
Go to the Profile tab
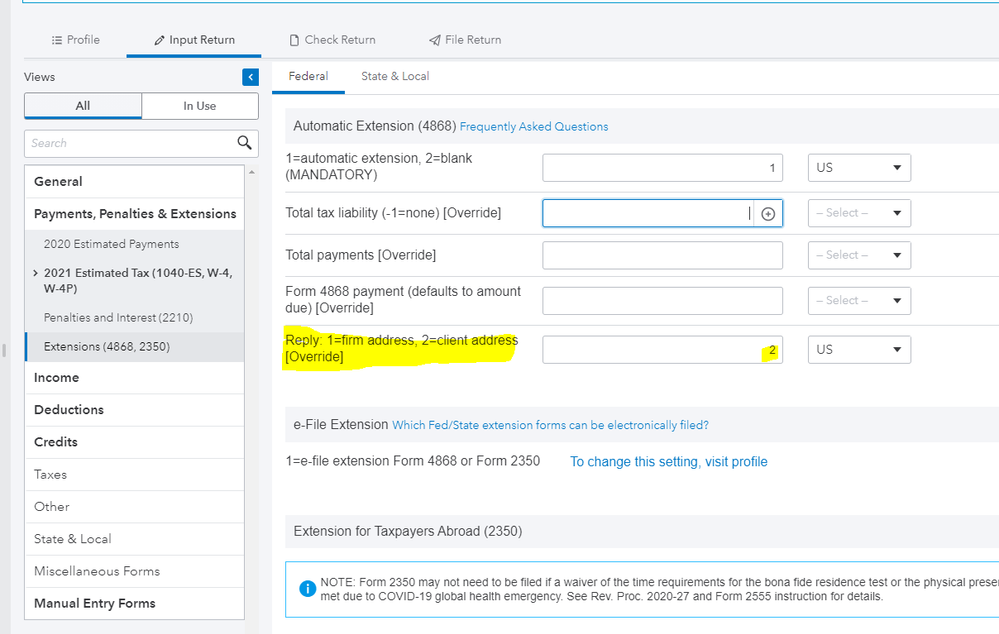coord(76,40)
